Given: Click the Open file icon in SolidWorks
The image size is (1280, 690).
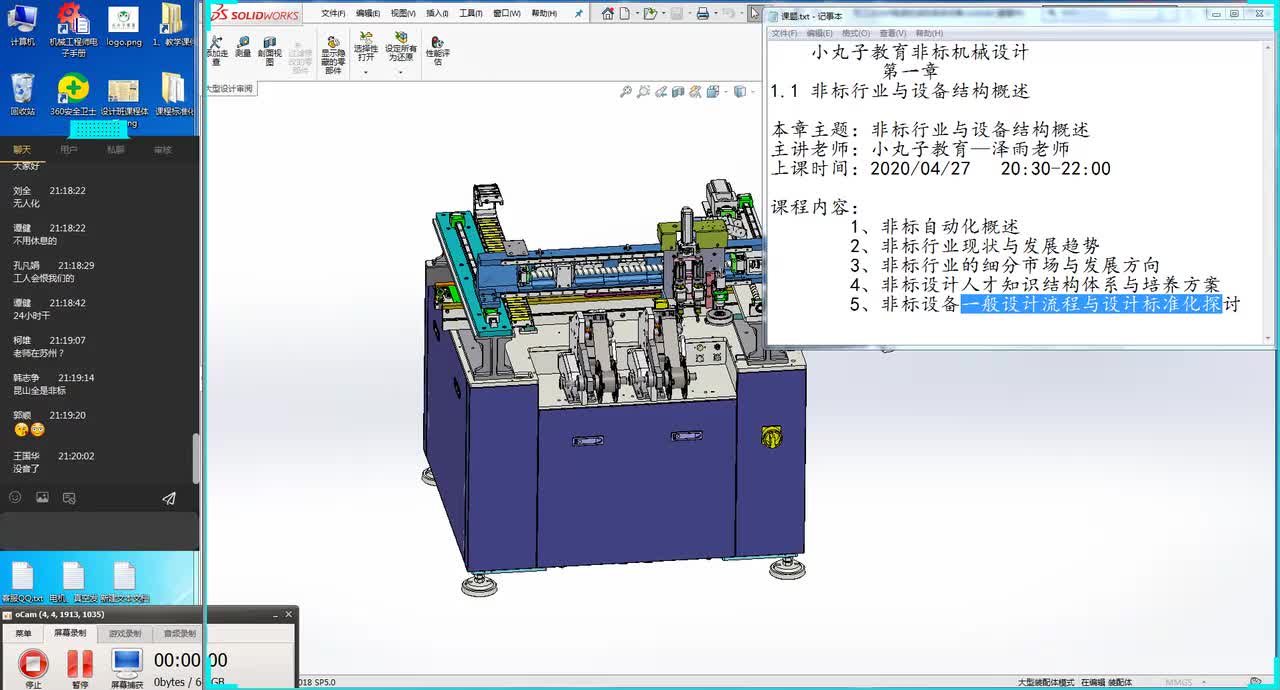Looking at the screenshot, I should coord(650,13).
